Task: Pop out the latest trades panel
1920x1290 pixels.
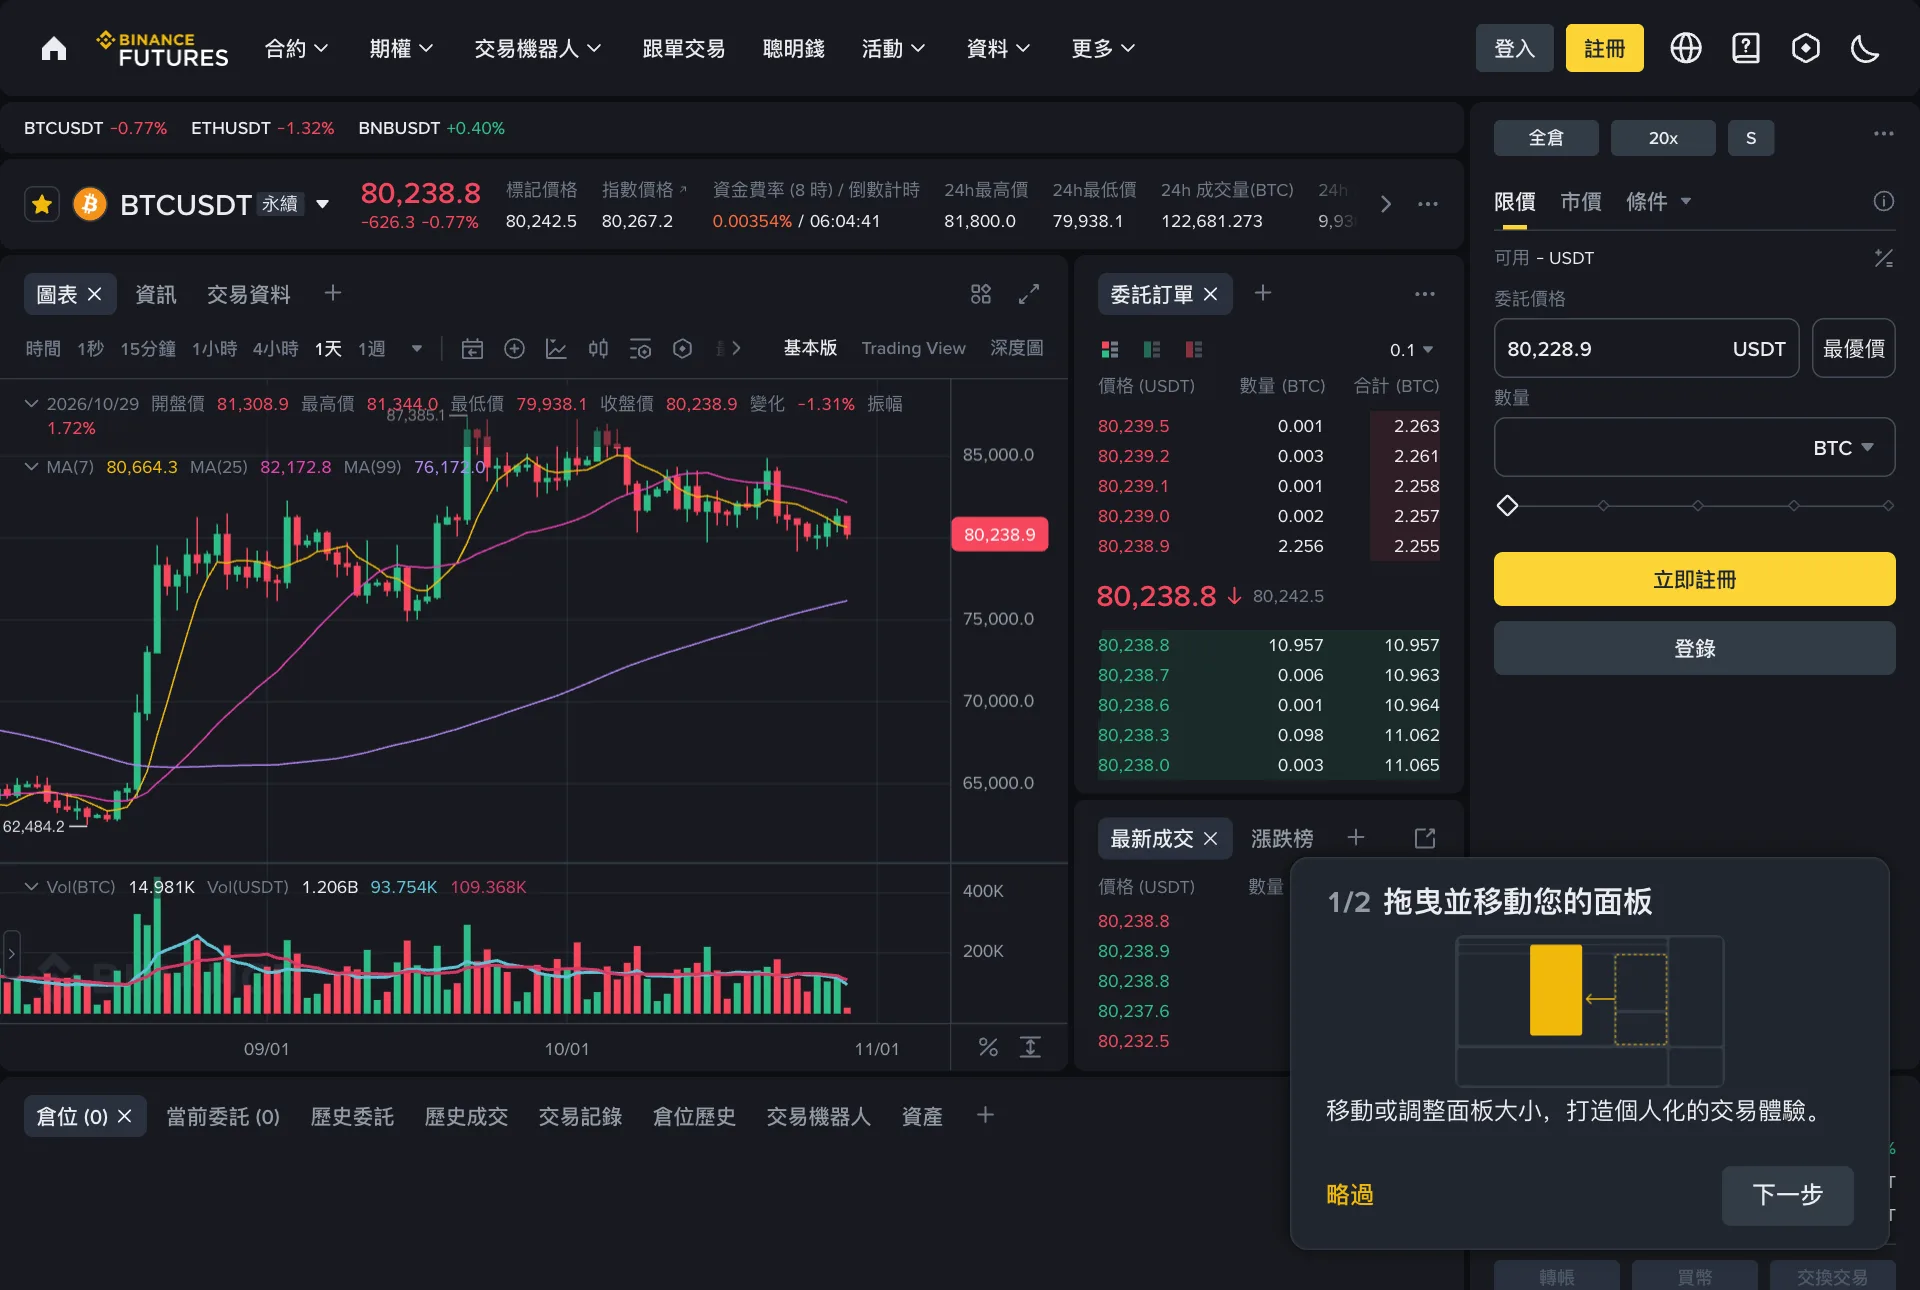Action: [1425, 838]
